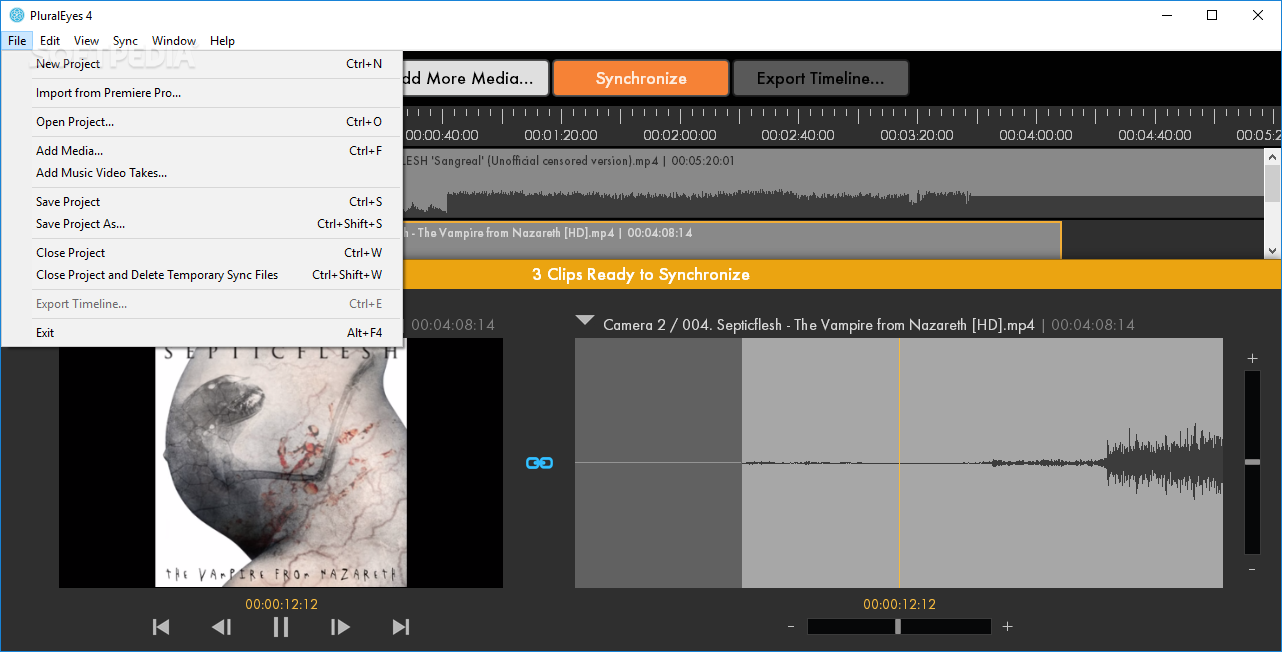Choose Add Music Video Takes
1282x652 pixels.
tap(202, 173)
